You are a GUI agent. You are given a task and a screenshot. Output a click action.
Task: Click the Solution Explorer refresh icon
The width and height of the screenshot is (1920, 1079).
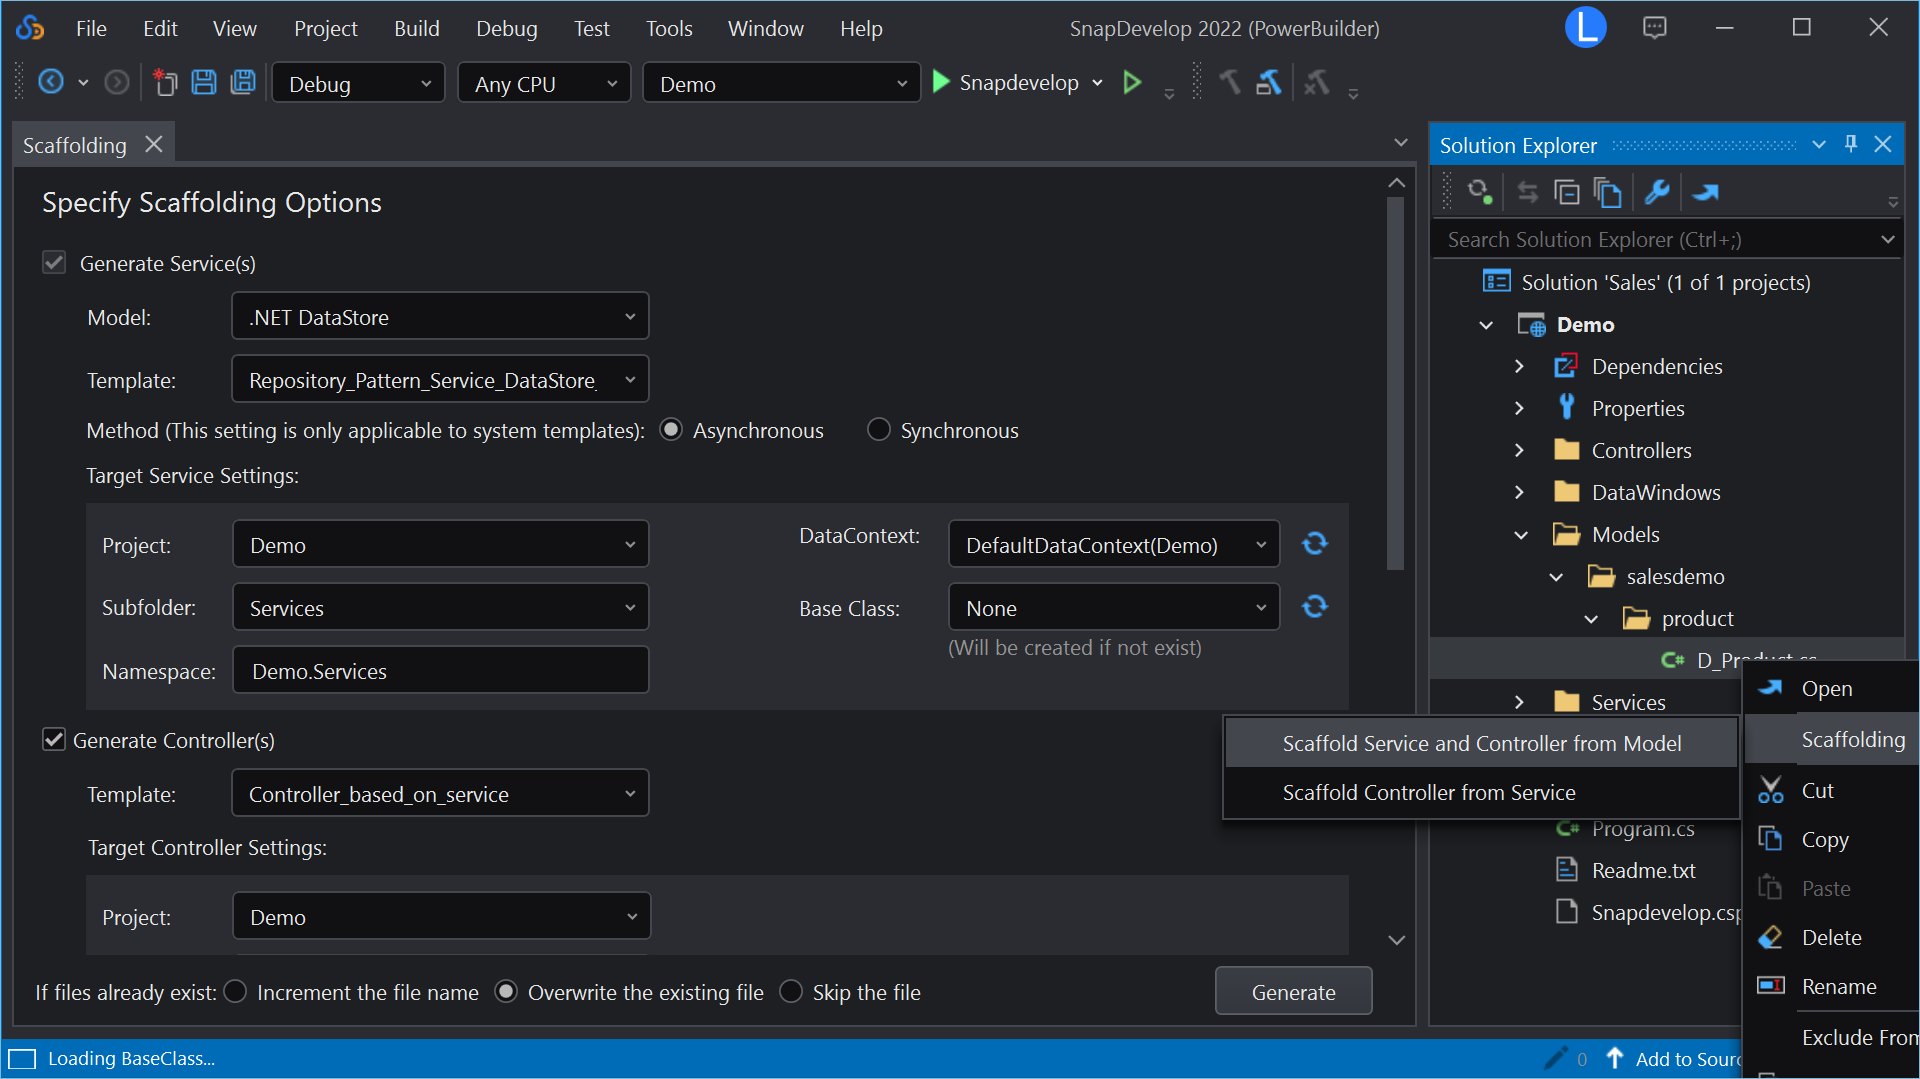click(1480, 192)
